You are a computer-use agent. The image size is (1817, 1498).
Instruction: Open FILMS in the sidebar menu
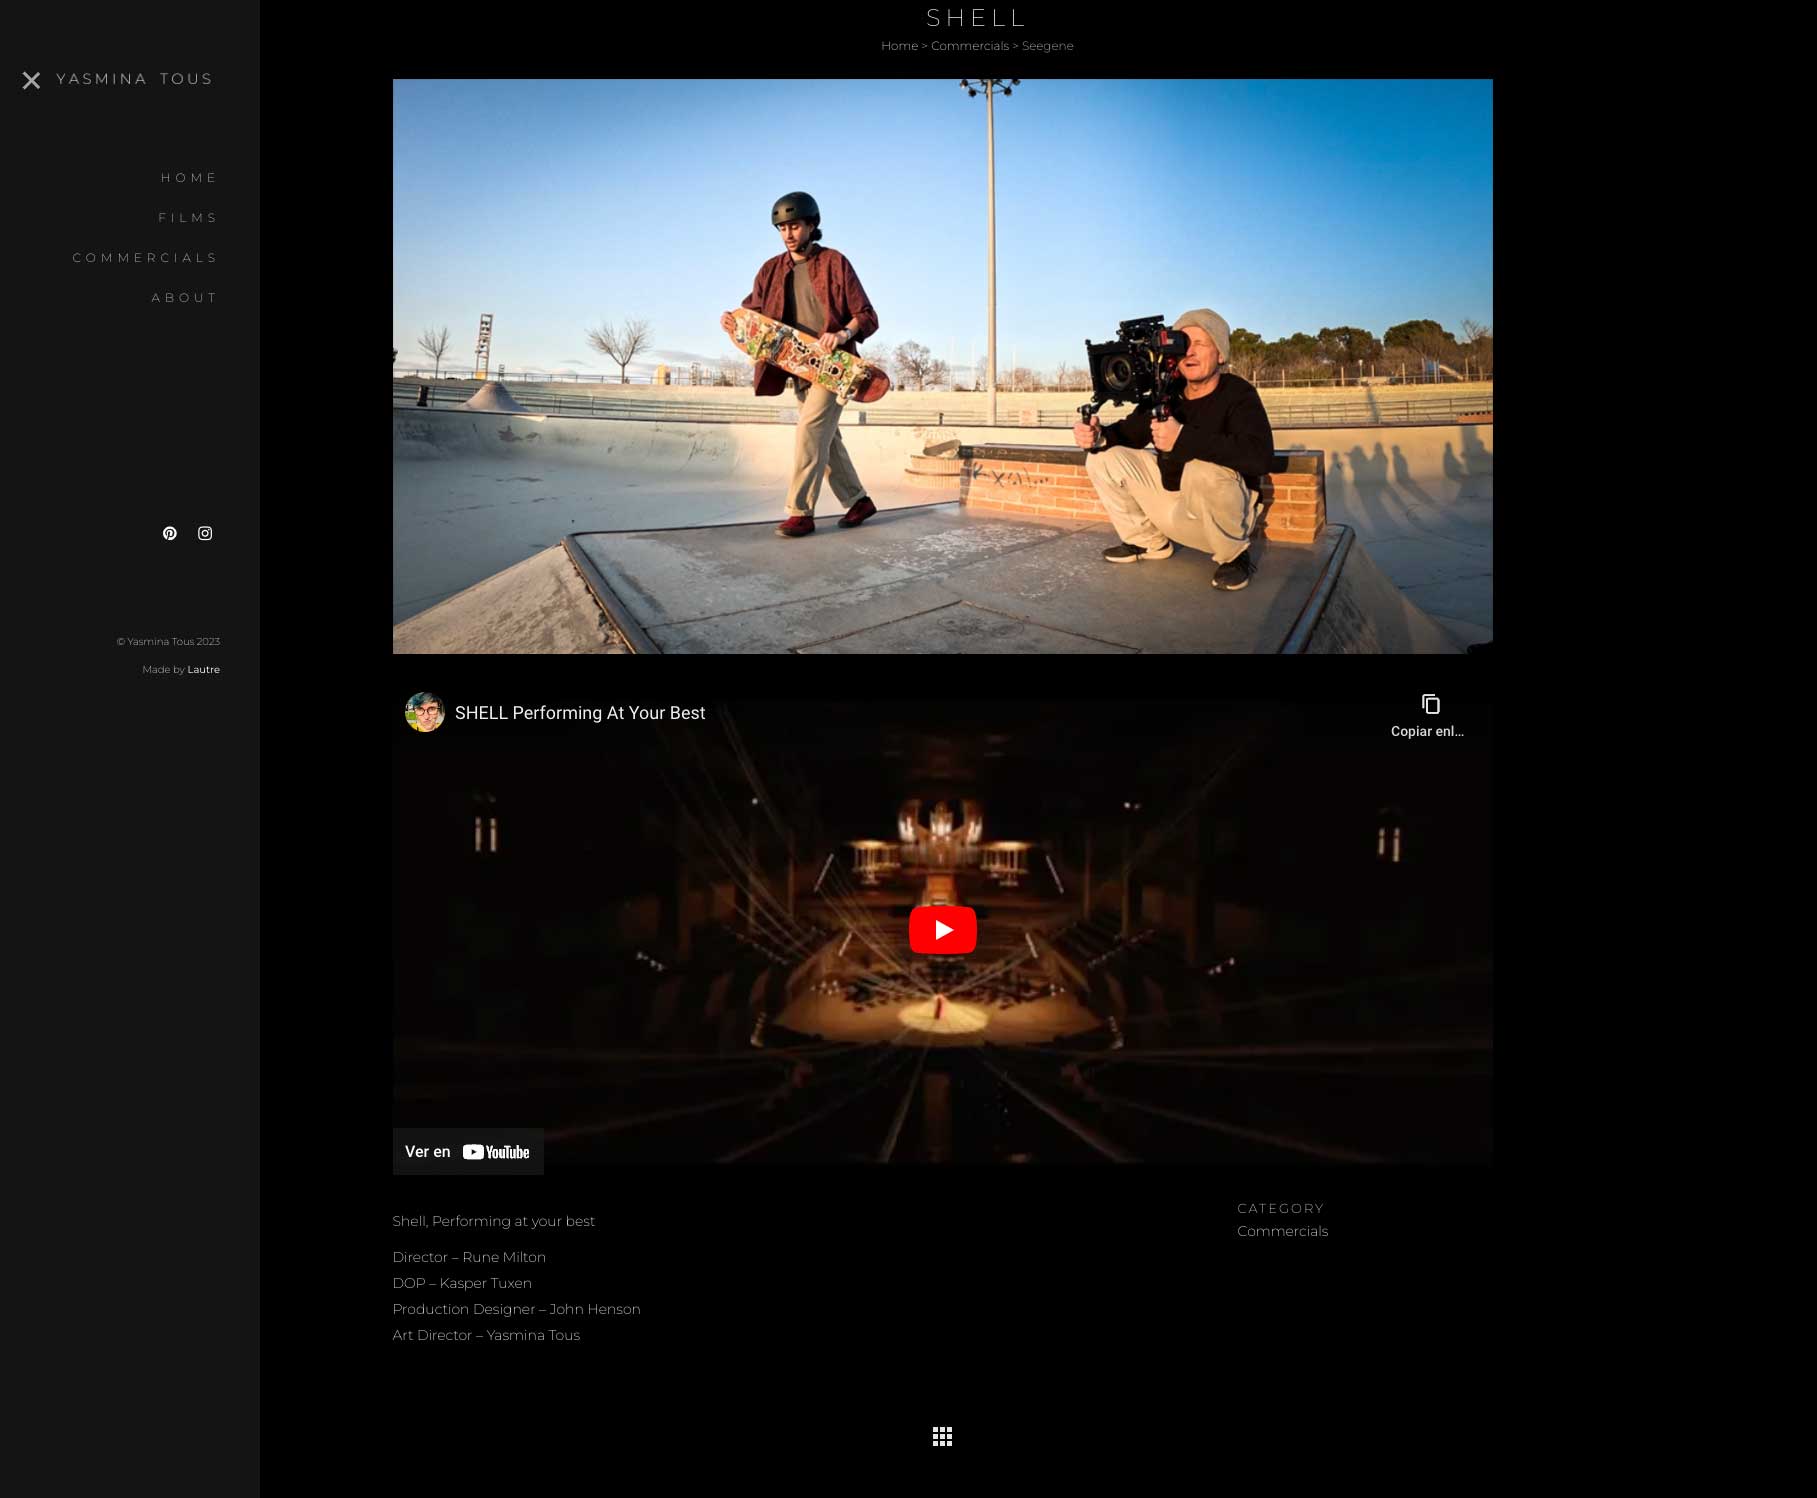pos(188,218)
